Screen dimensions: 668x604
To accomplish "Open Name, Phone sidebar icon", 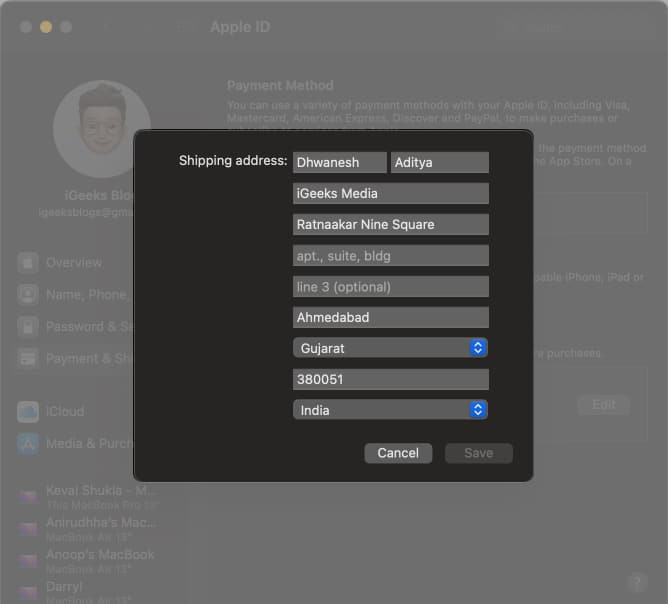I will (x=28, y=294).
